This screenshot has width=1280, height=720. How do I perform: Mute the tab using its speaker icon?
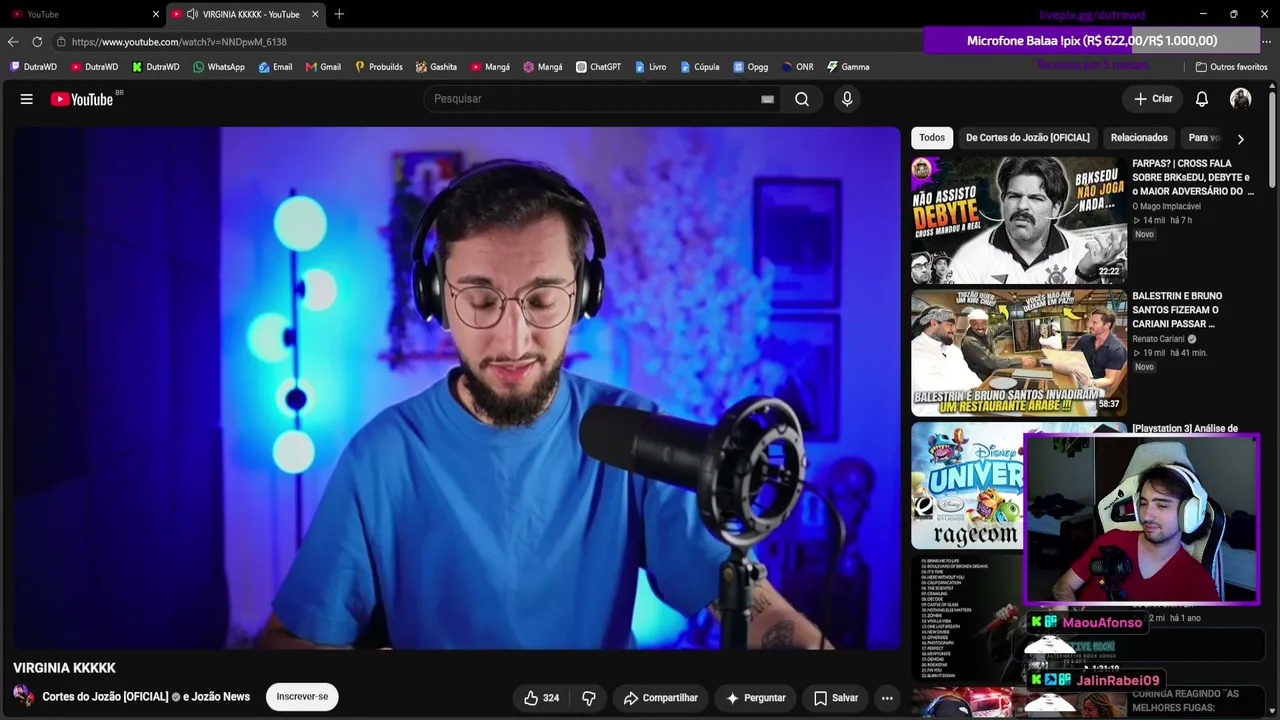(x=192, y=14)
